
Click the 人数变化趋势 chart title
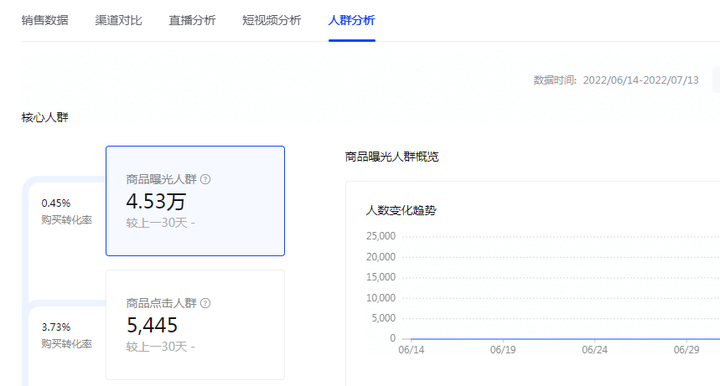click(x=401, y=211)
